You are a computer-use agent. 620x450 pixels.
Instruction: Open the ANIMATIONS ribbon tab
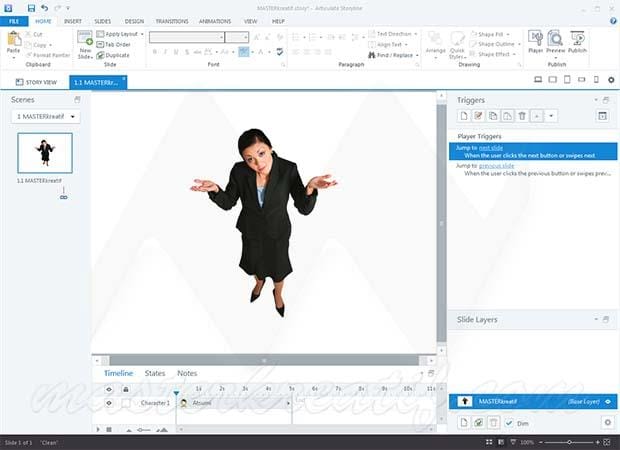pyautogui.click(x=215, y=21)
